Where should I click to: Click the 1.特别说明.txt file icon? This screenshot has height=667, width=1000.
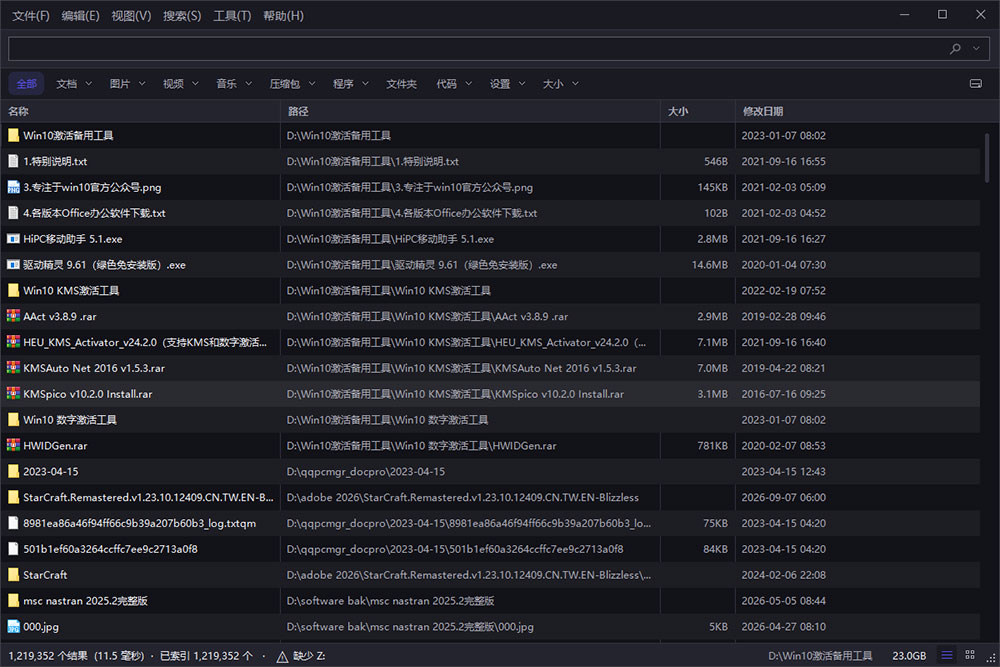[13, 161]
